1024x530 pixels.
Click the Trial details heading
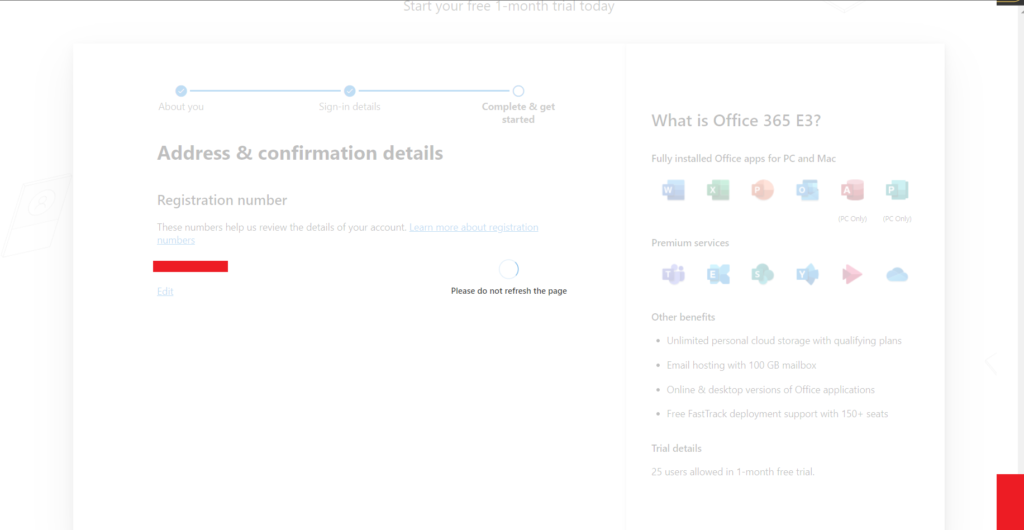coord(677,448)
